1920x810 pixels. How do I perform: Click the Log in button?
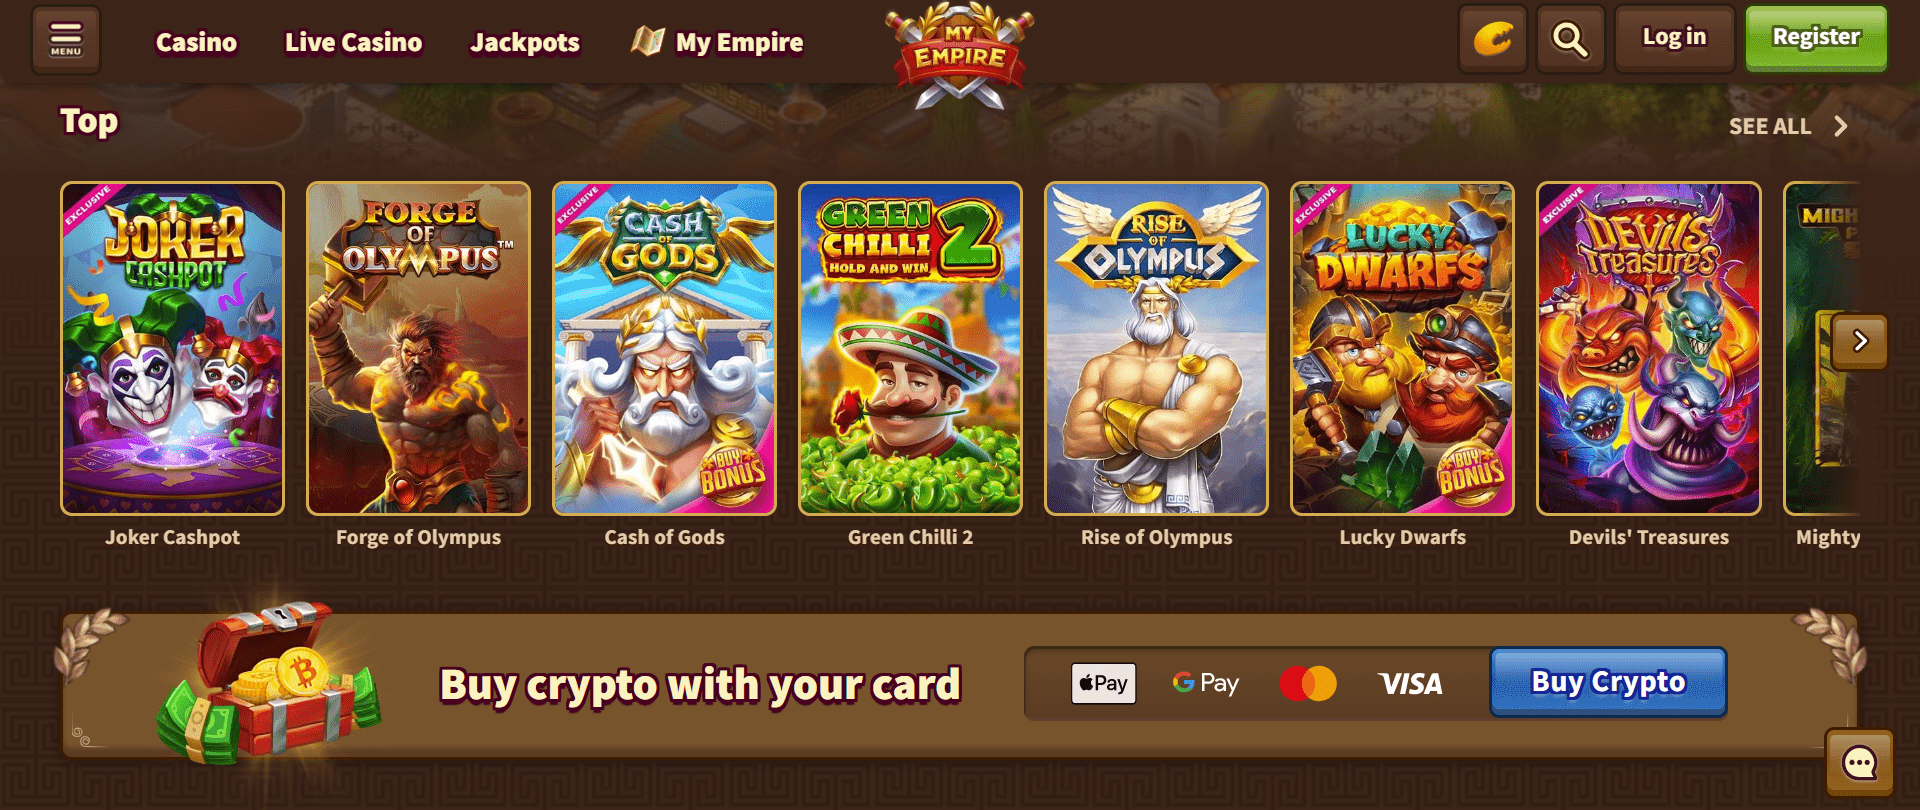click(1674, 38)
